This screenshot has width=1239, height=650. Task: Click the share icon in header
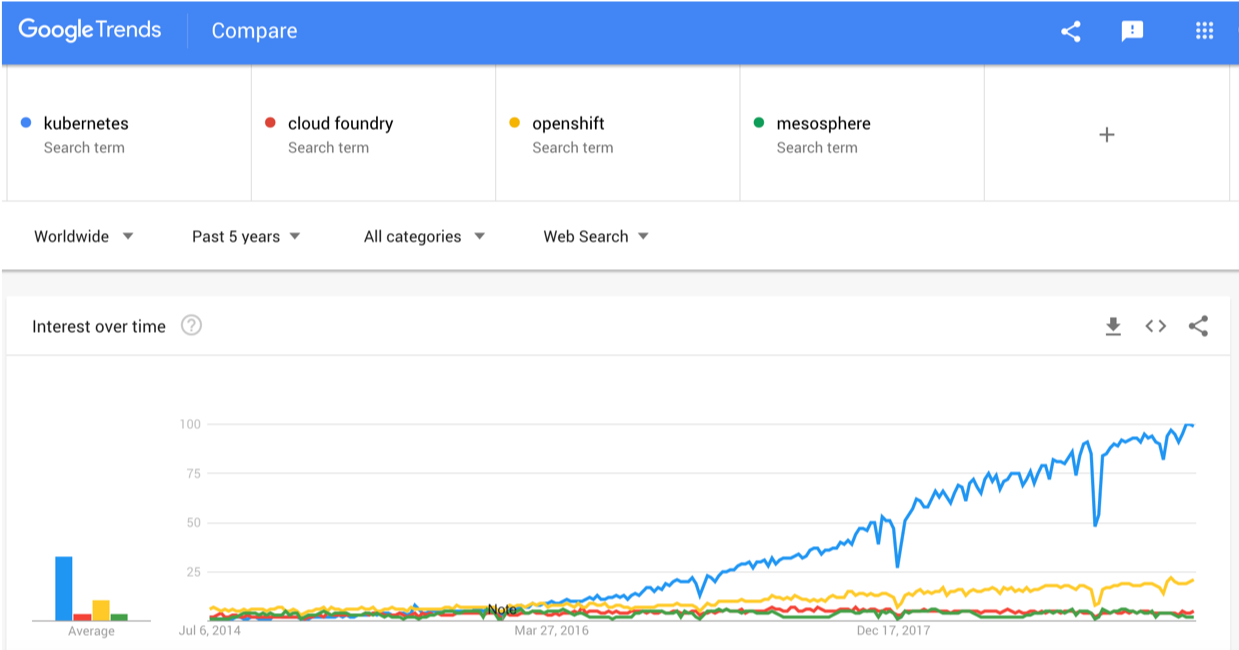(1071, 32)
